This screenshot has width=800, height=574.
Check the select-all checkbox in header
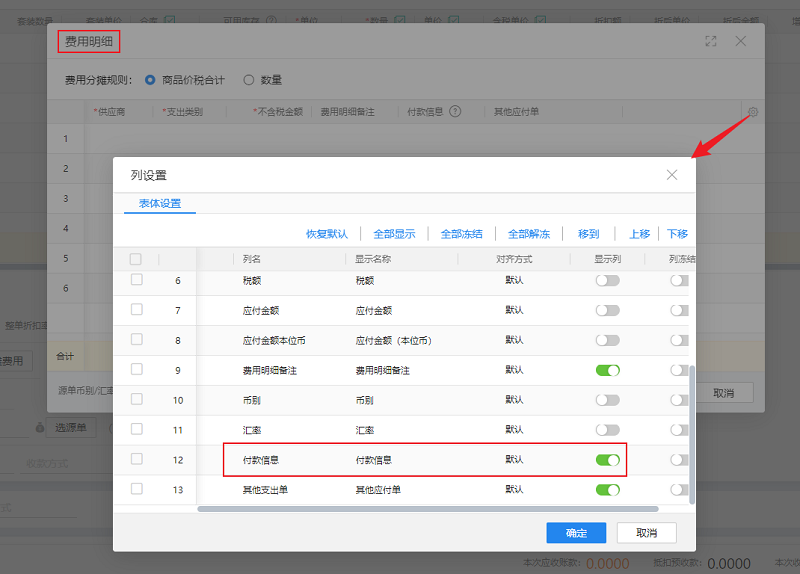point(136,259)
